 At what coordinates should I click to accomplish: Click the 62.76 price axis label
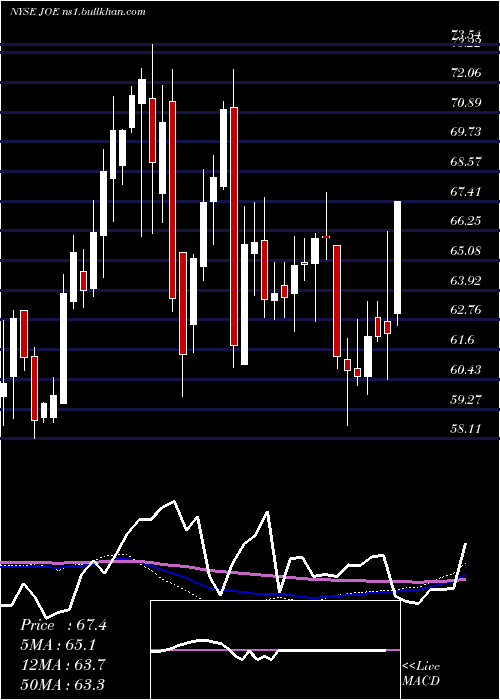click(x=466, y=310)
